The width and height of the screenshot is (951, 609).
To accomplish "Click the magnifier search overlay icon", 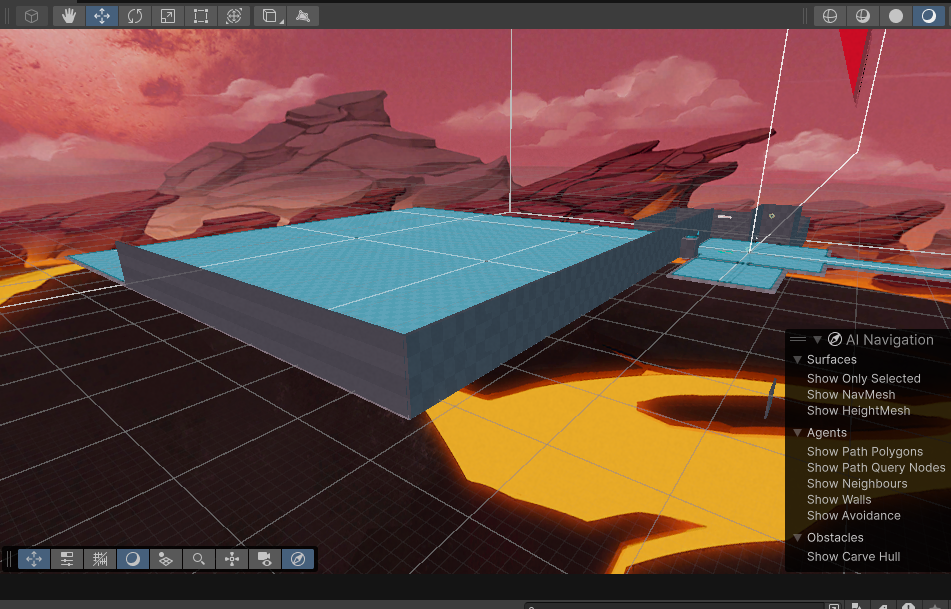I will (199, 559).
